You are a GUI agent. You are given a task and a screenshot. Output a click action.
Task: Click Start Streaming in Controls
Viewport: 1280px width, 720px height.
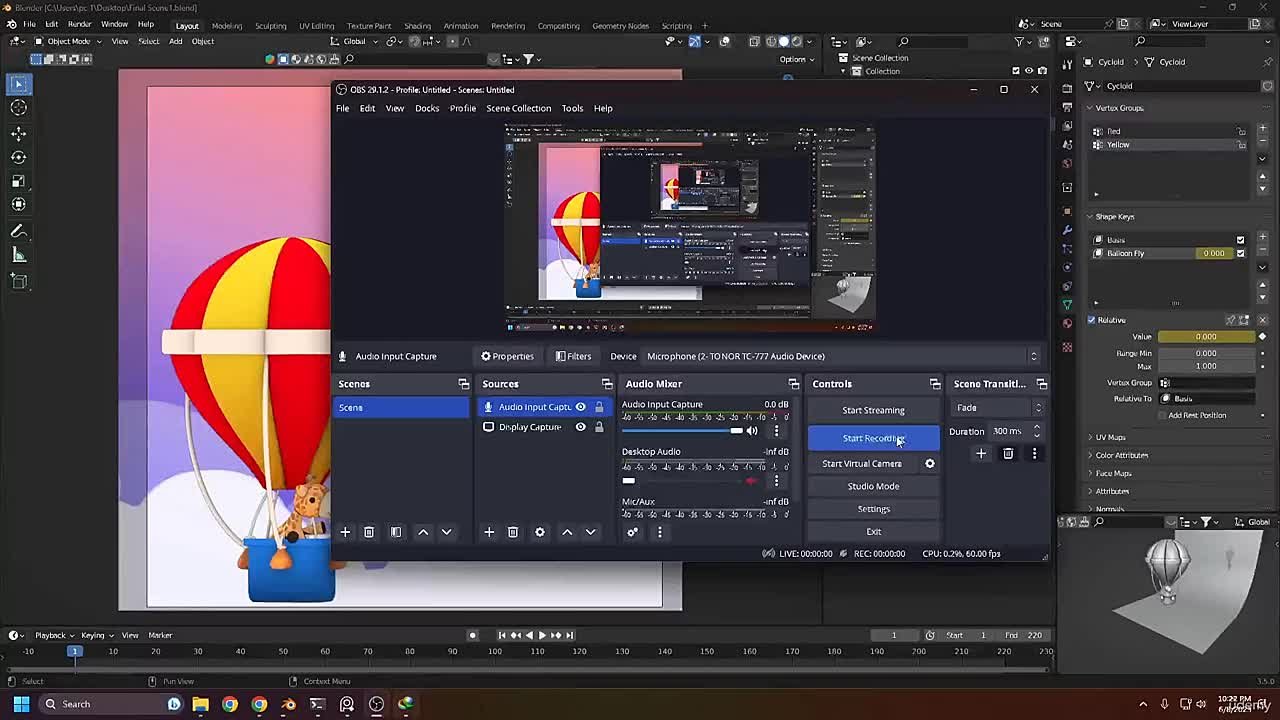click(873, 410)
